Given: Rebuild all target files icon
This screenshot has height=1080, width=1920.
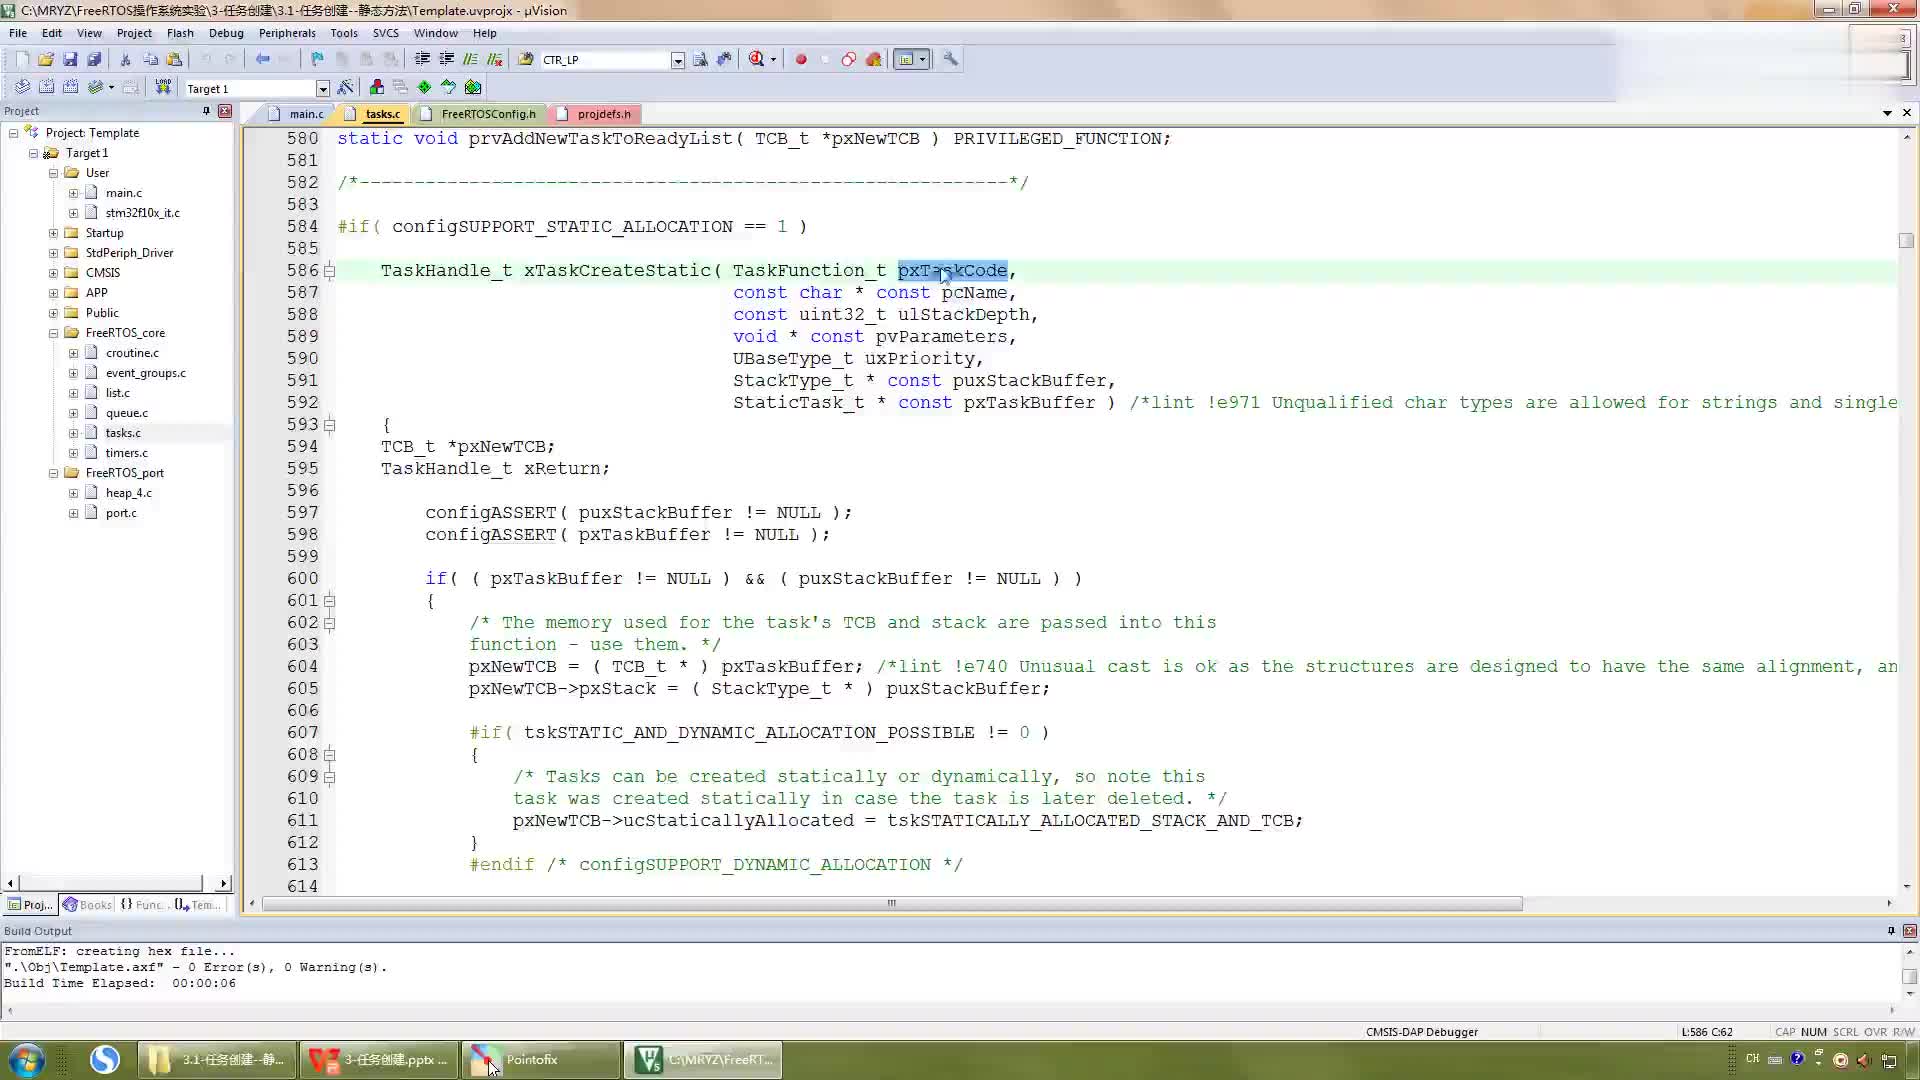Looking at the screenshot, I should [70, 87].
